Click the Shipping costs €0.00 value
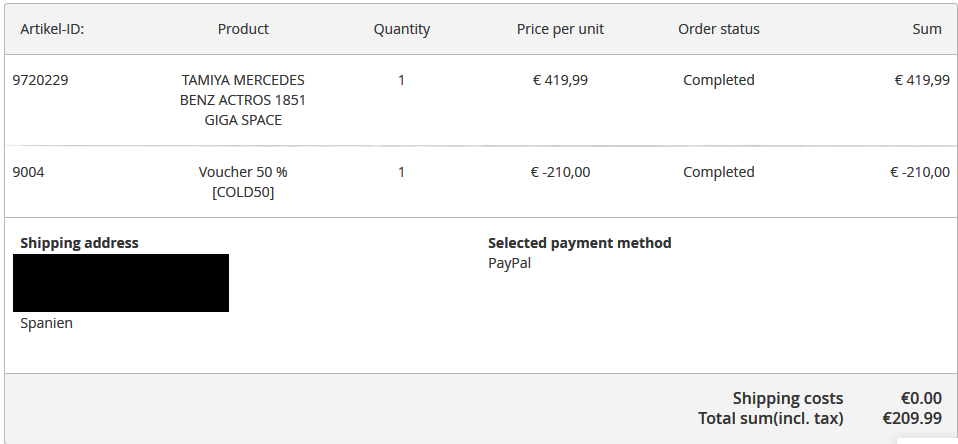958x444 pixels. (x=921, y=399)
